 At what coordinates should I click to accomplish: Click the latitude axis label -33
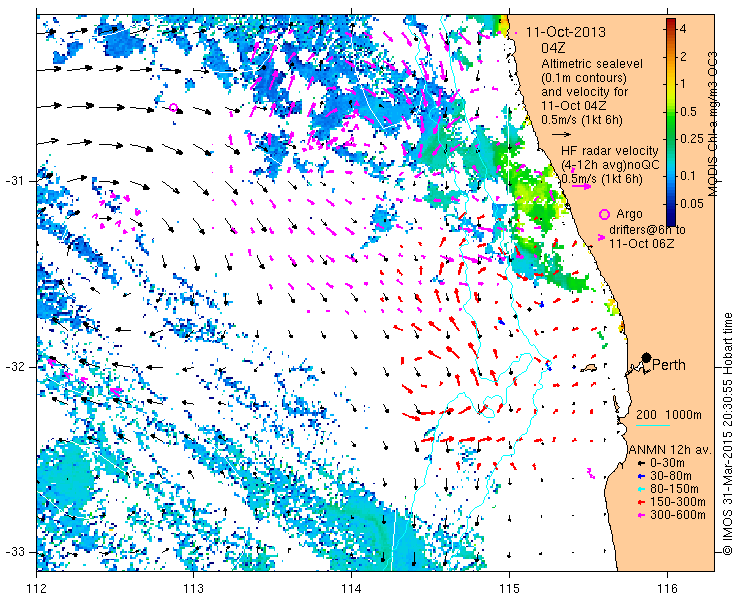(17, 552)
